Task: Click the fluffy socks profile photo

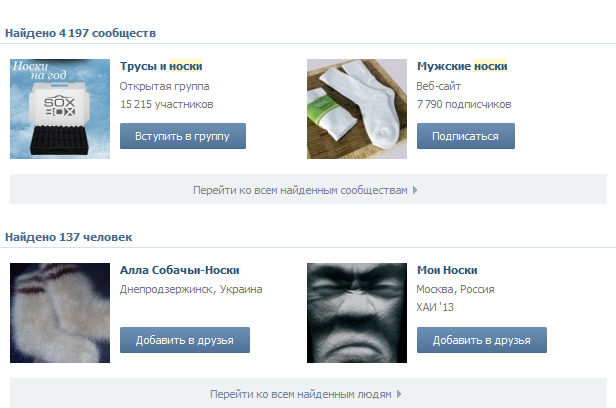Action: 60,313
